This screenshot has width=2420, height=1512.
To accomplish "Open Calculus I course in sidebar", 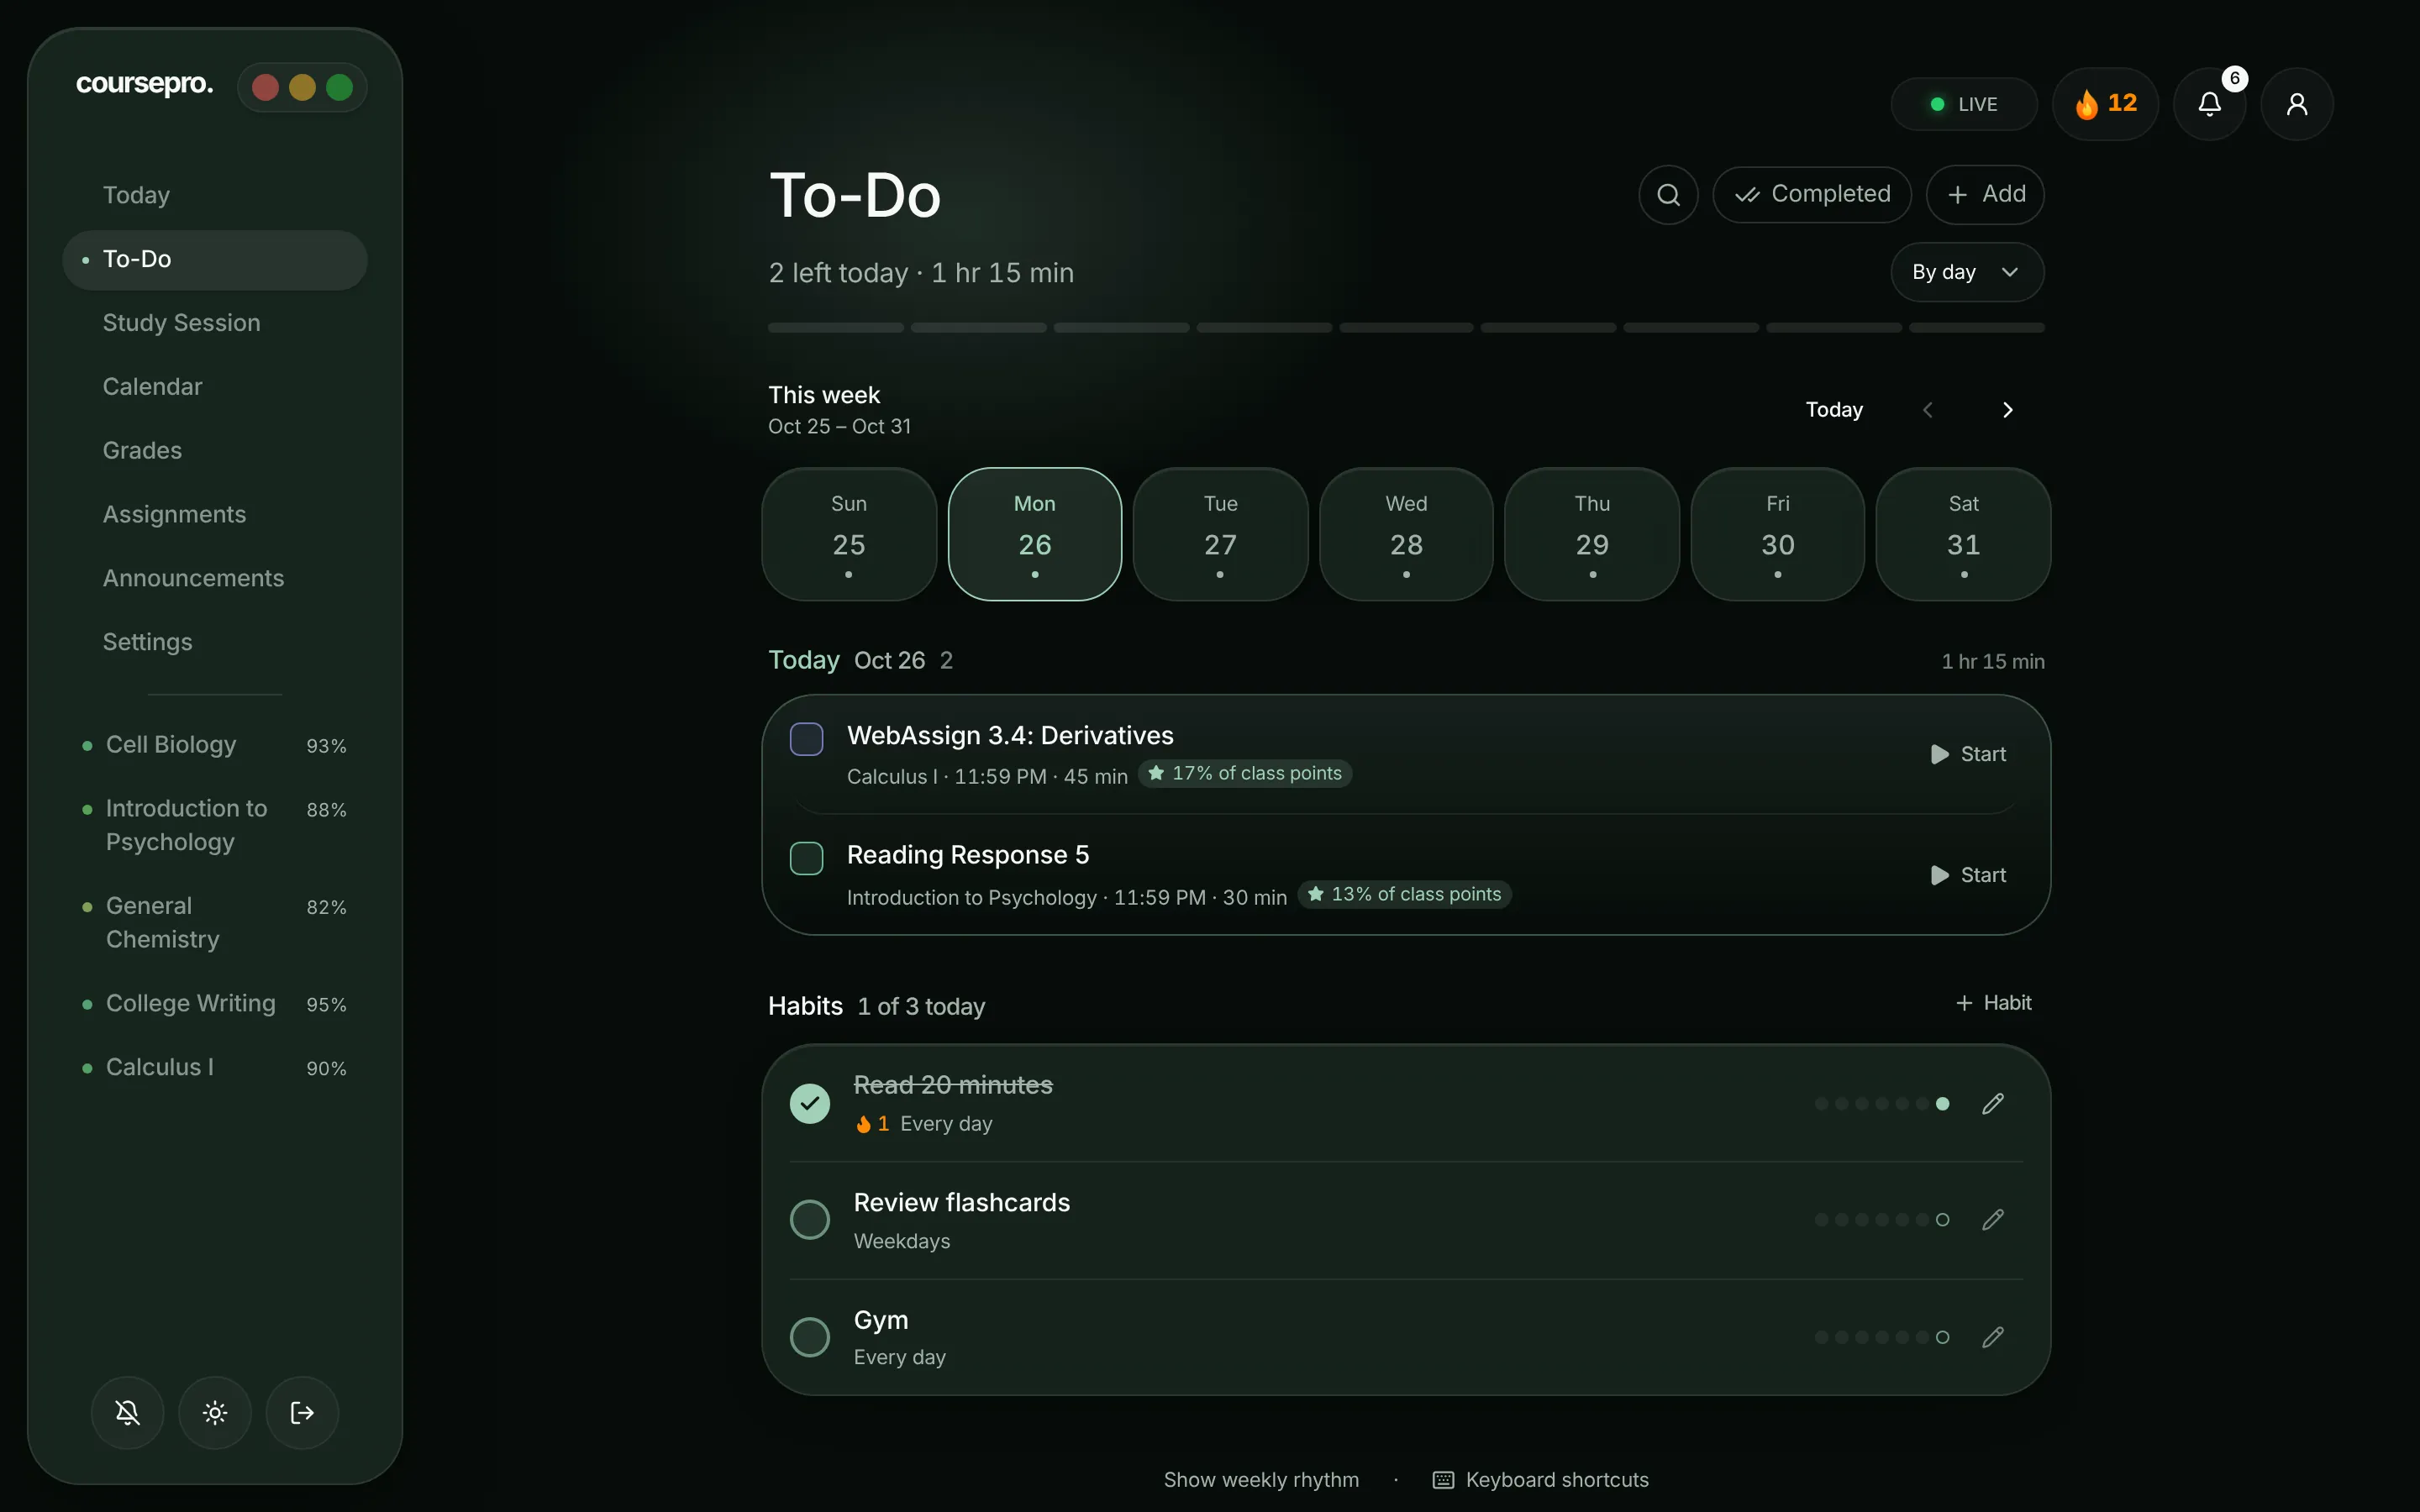I will [x=214, y=1068].
